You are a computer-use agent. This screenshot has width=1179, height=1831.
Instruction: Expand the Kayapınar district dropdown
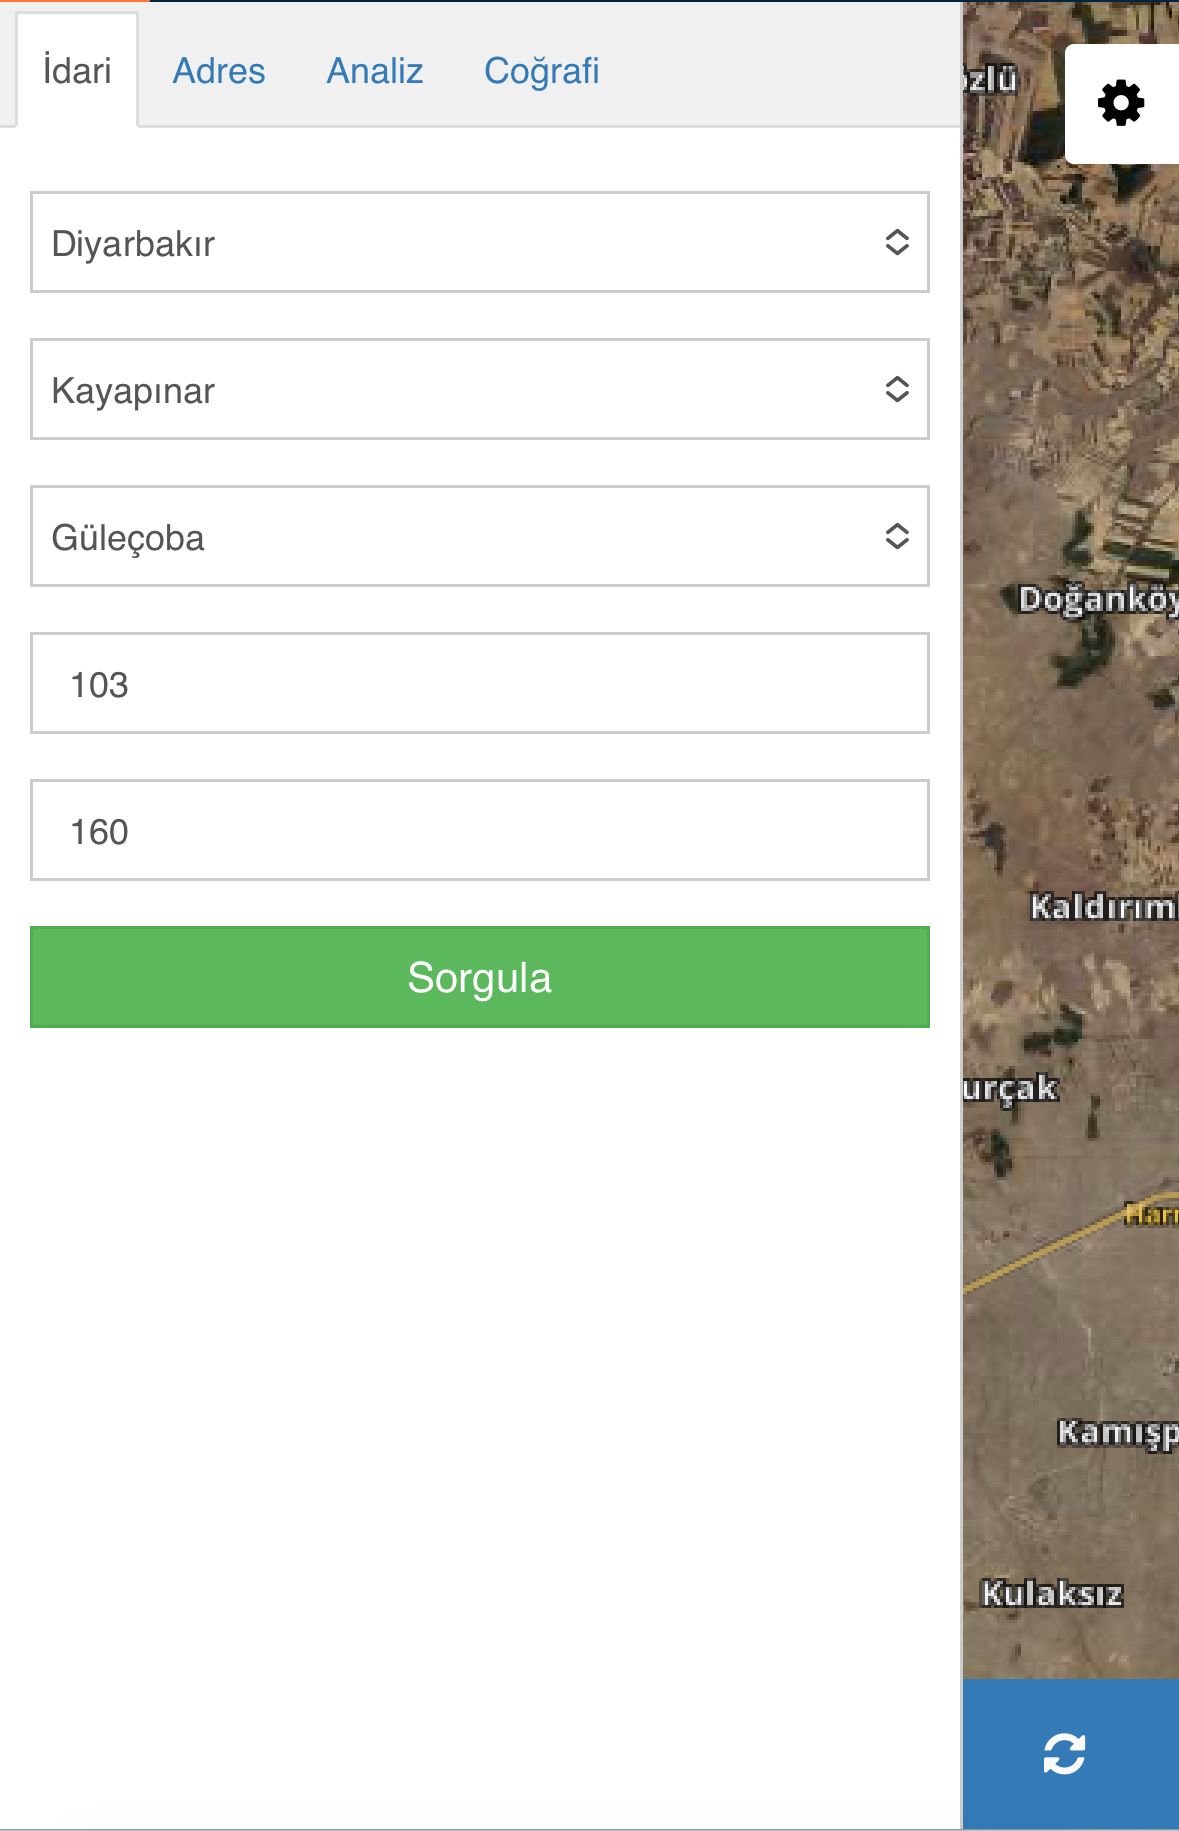point(480,389)
